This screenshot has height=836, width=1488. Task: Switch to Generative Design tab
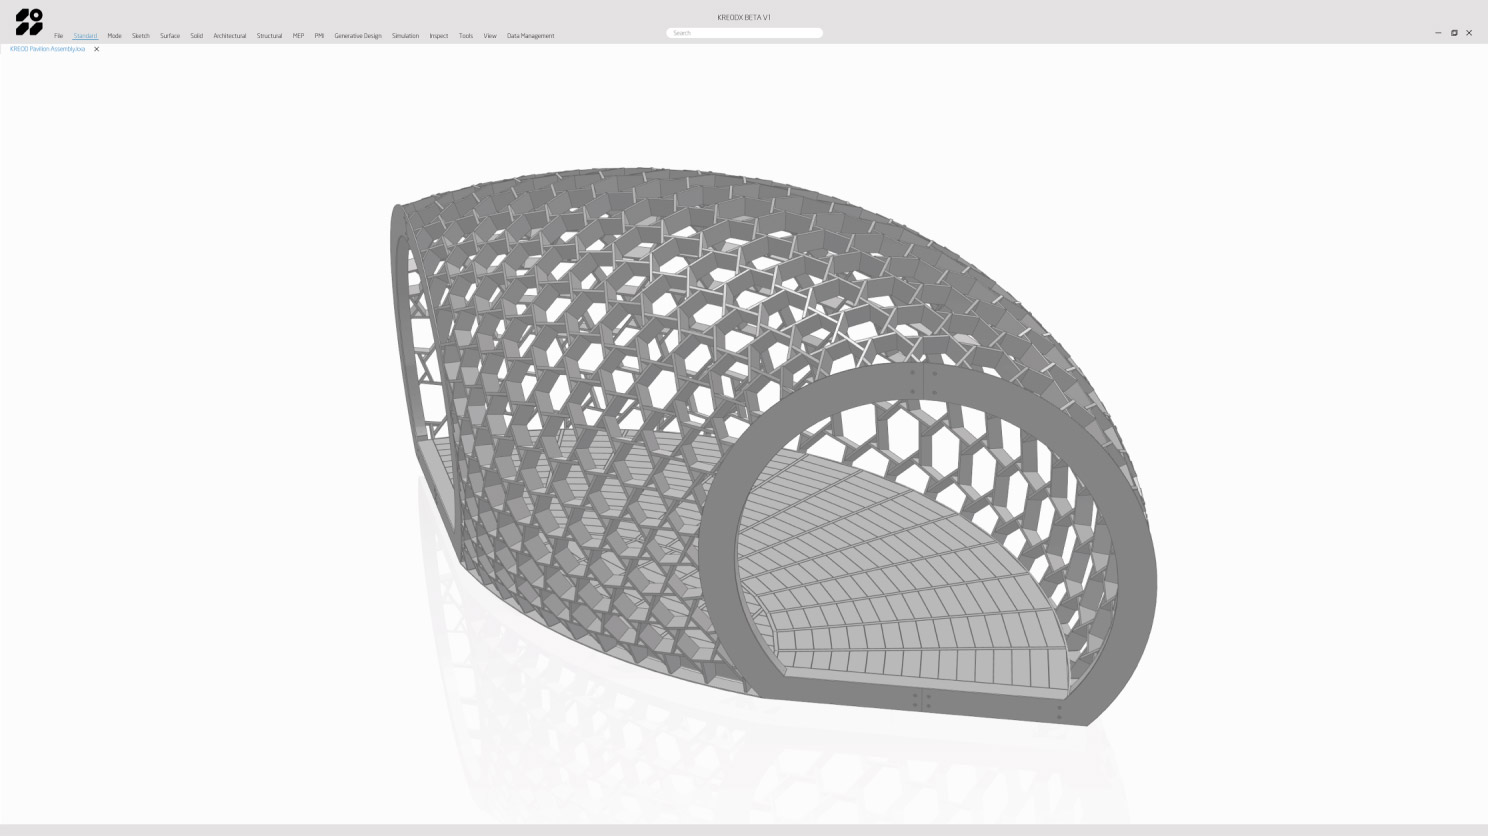tap(358, 36)
